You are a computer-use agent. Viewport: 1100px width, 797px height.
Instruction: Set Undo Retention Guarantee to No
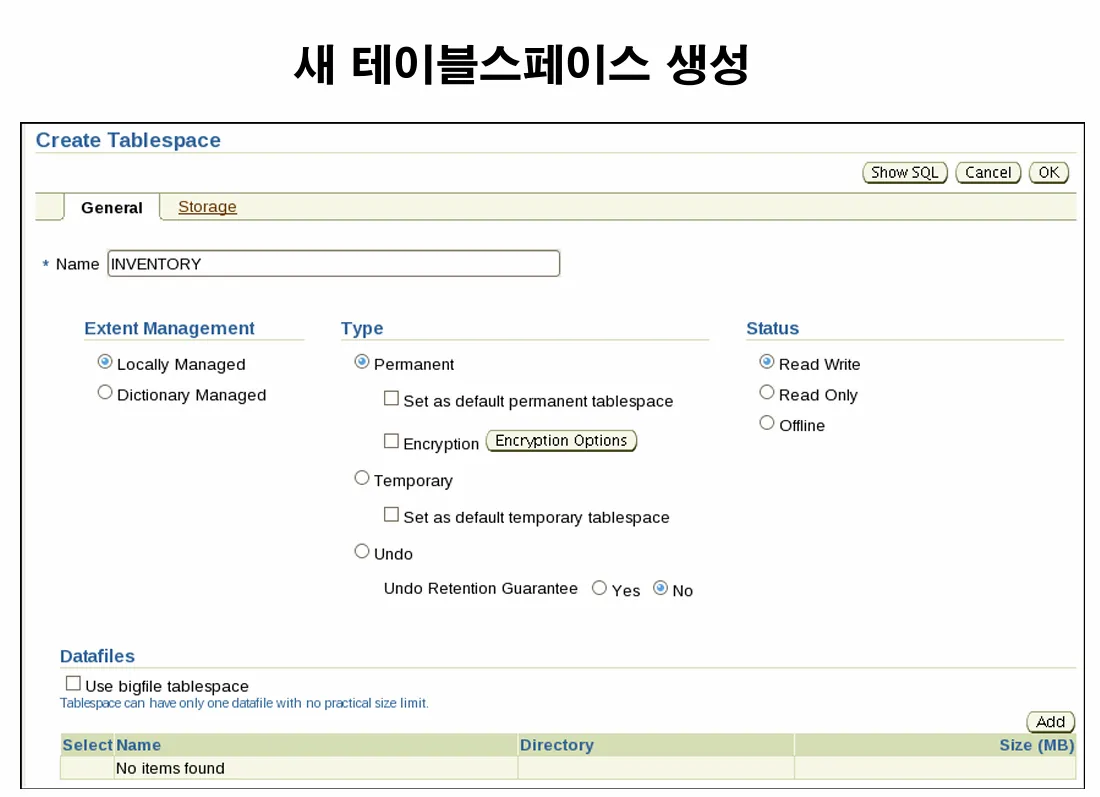pos(660,588)
